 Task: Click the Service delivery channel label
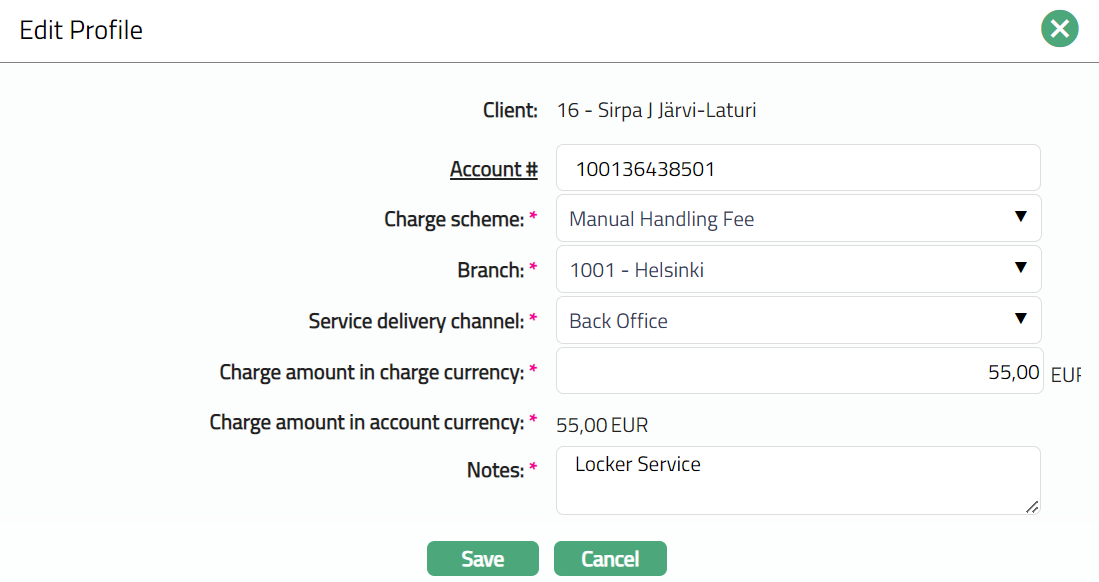coord(416,321)
